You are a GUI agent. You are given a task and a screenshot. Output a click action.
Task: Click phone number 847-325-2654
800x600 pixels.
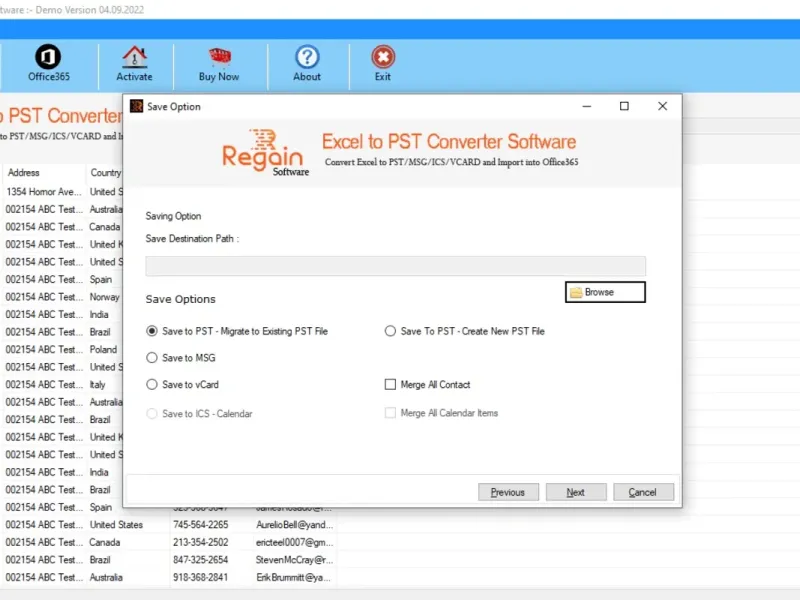[x=201, y=560]
